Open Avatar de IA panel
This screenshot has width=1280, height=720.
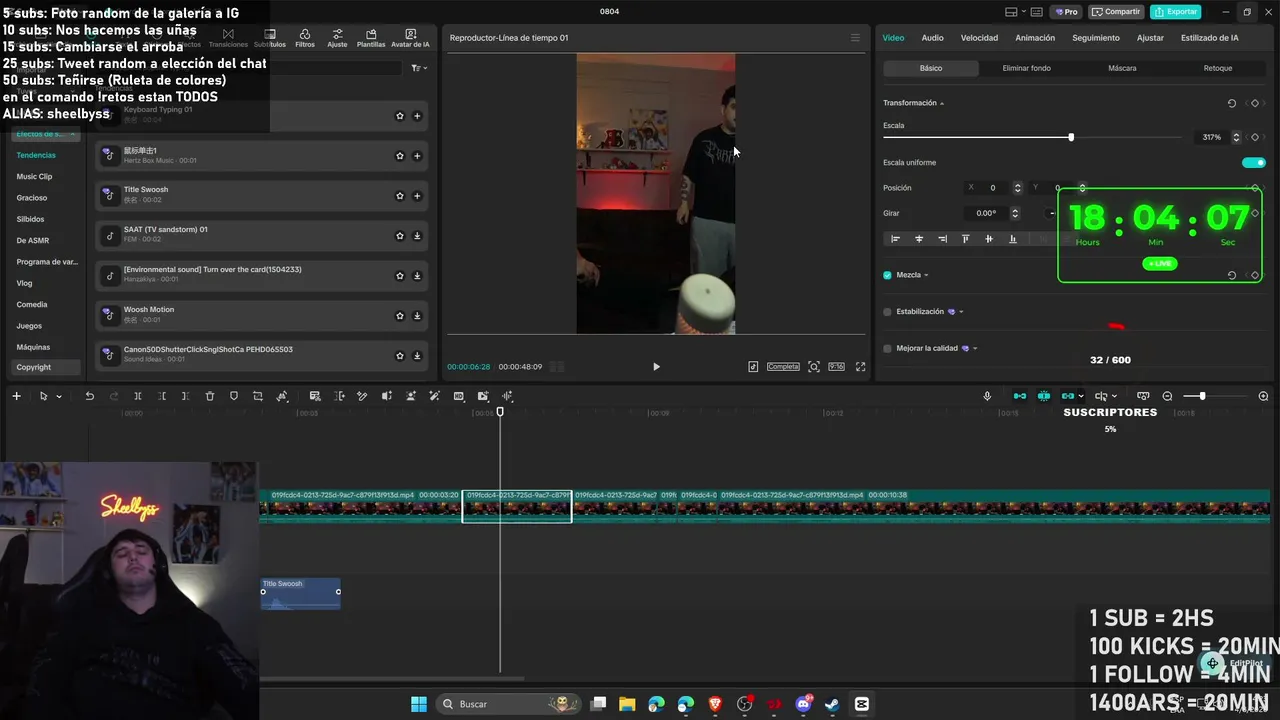(x=410, y=38)
